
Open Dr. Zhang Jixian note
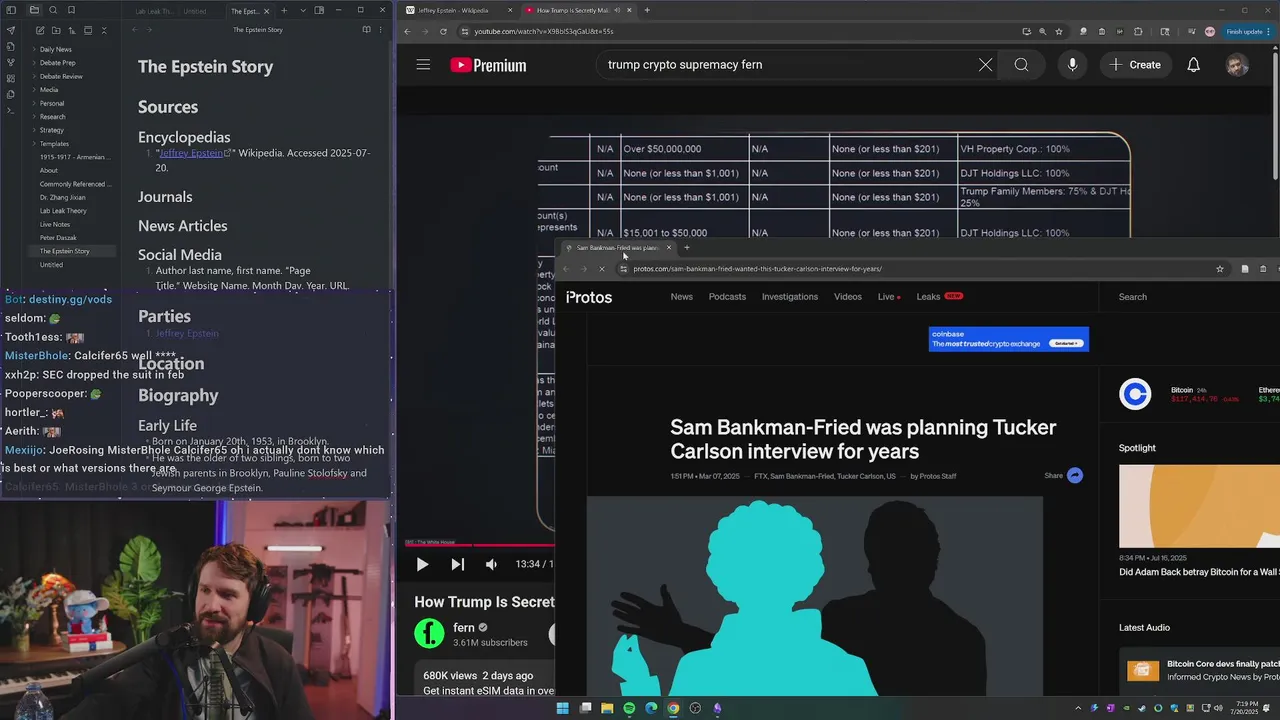pos(62,197)
